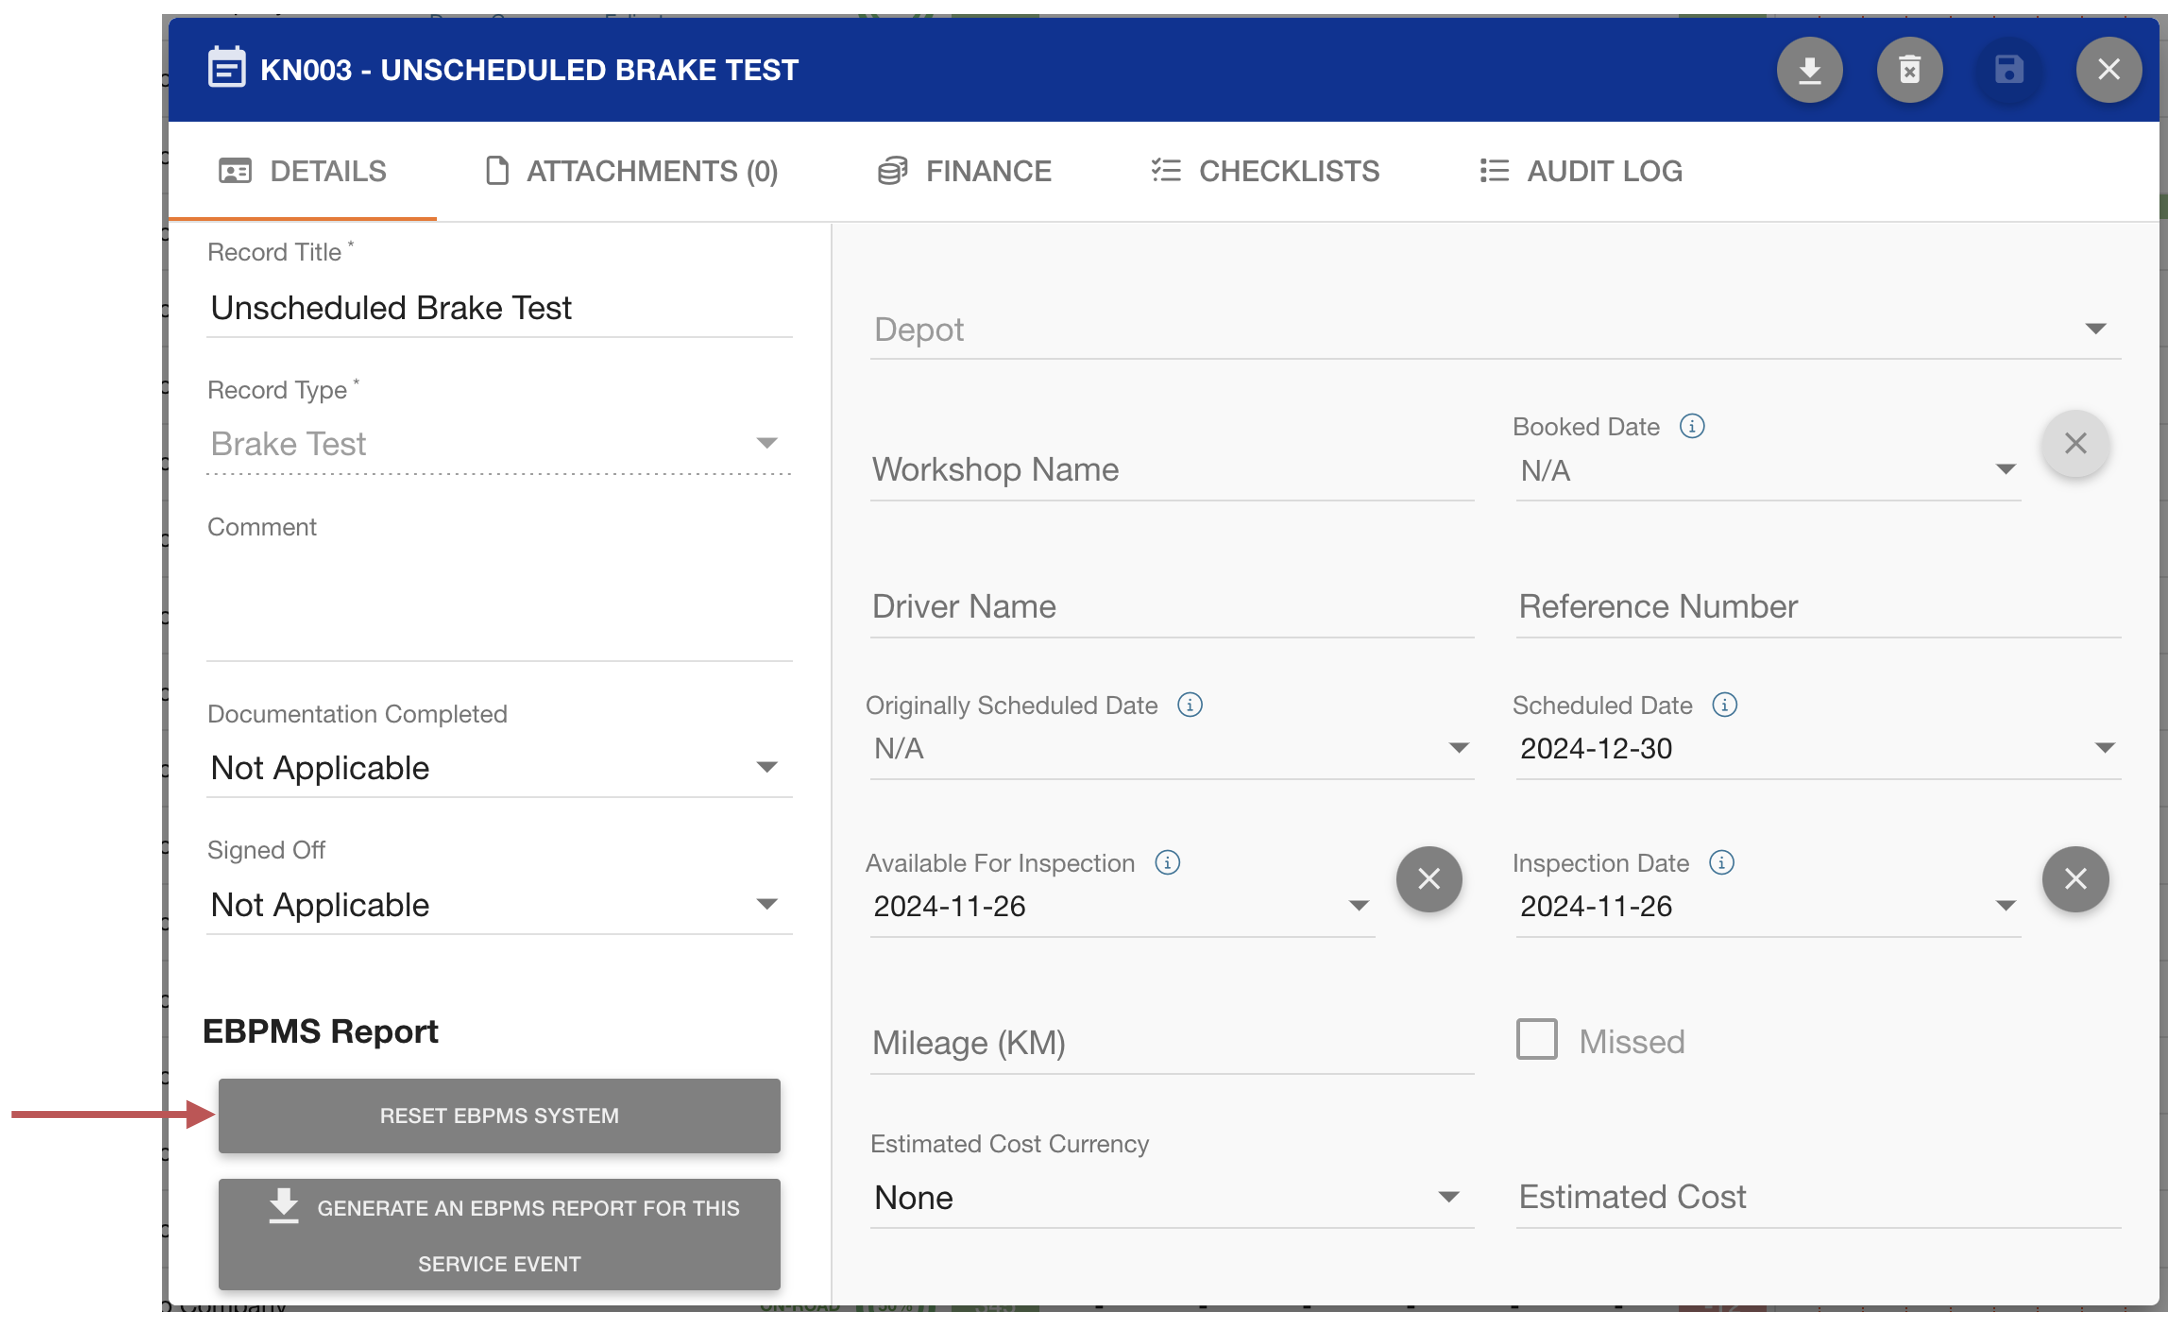Open the Checklists tab
Viewport: 2178px width, 1322px height.
coord(1265,171)
